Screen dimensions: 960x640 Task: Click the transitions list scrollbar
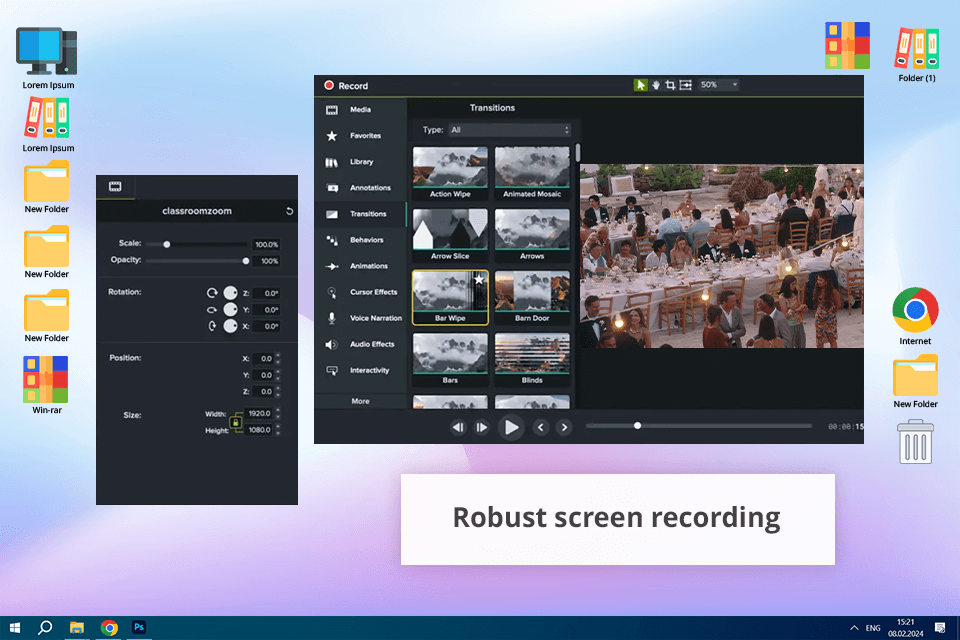577,153
